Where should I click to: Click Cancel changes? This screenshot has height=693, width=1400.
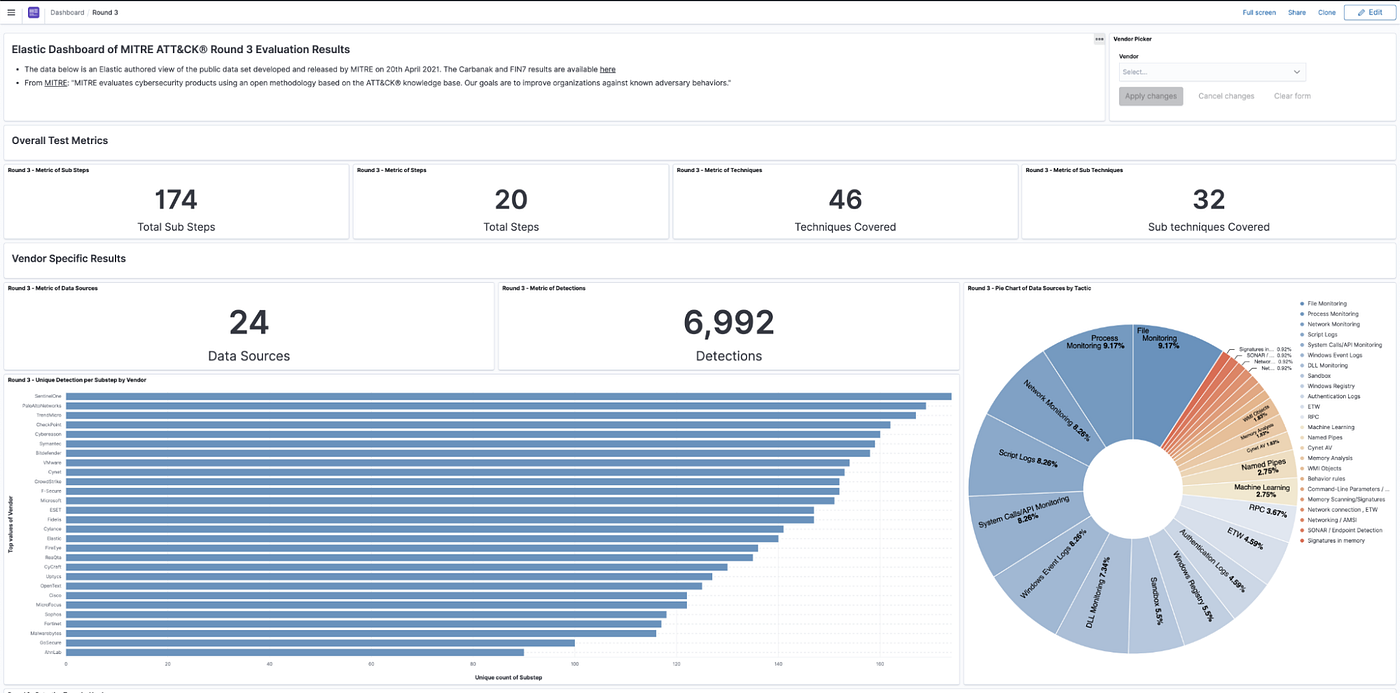1226,96
